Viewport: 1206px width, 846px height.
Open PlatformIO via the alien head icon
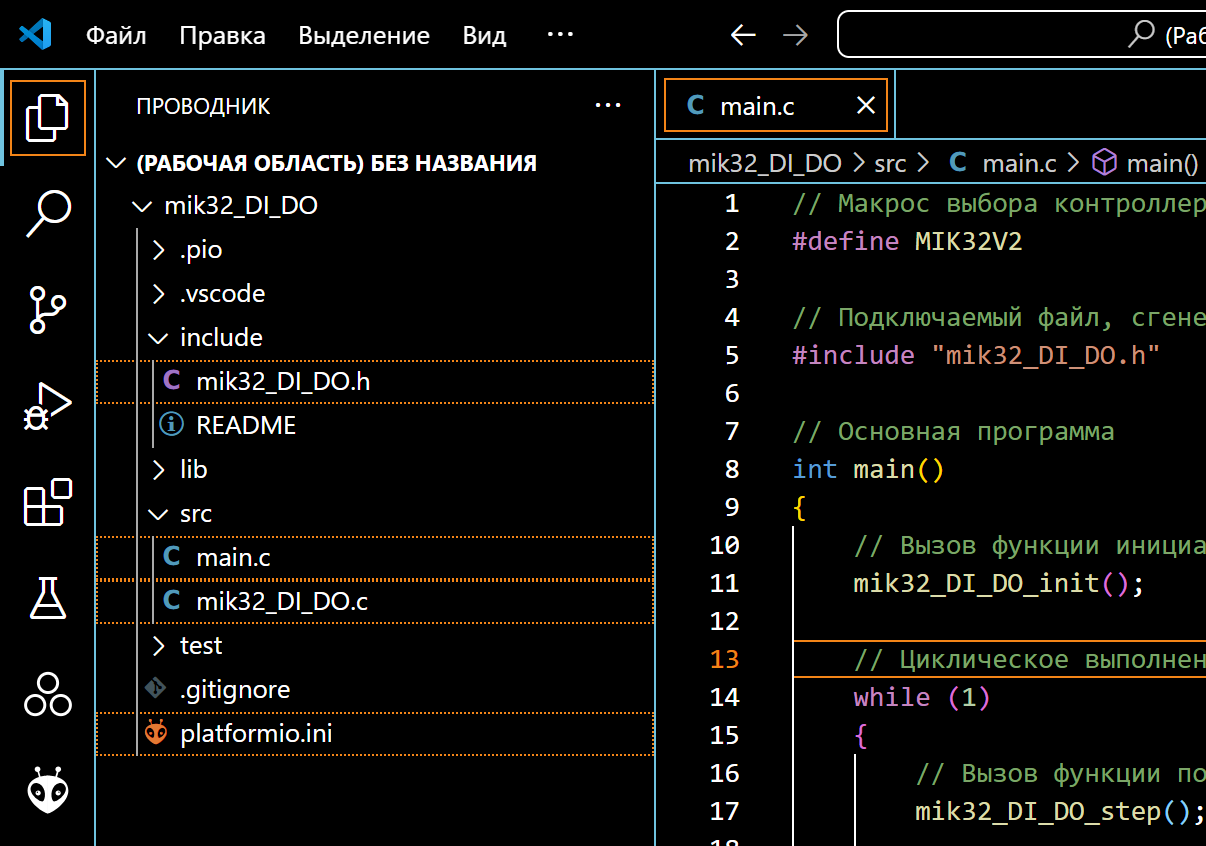(x=46, y=791)
